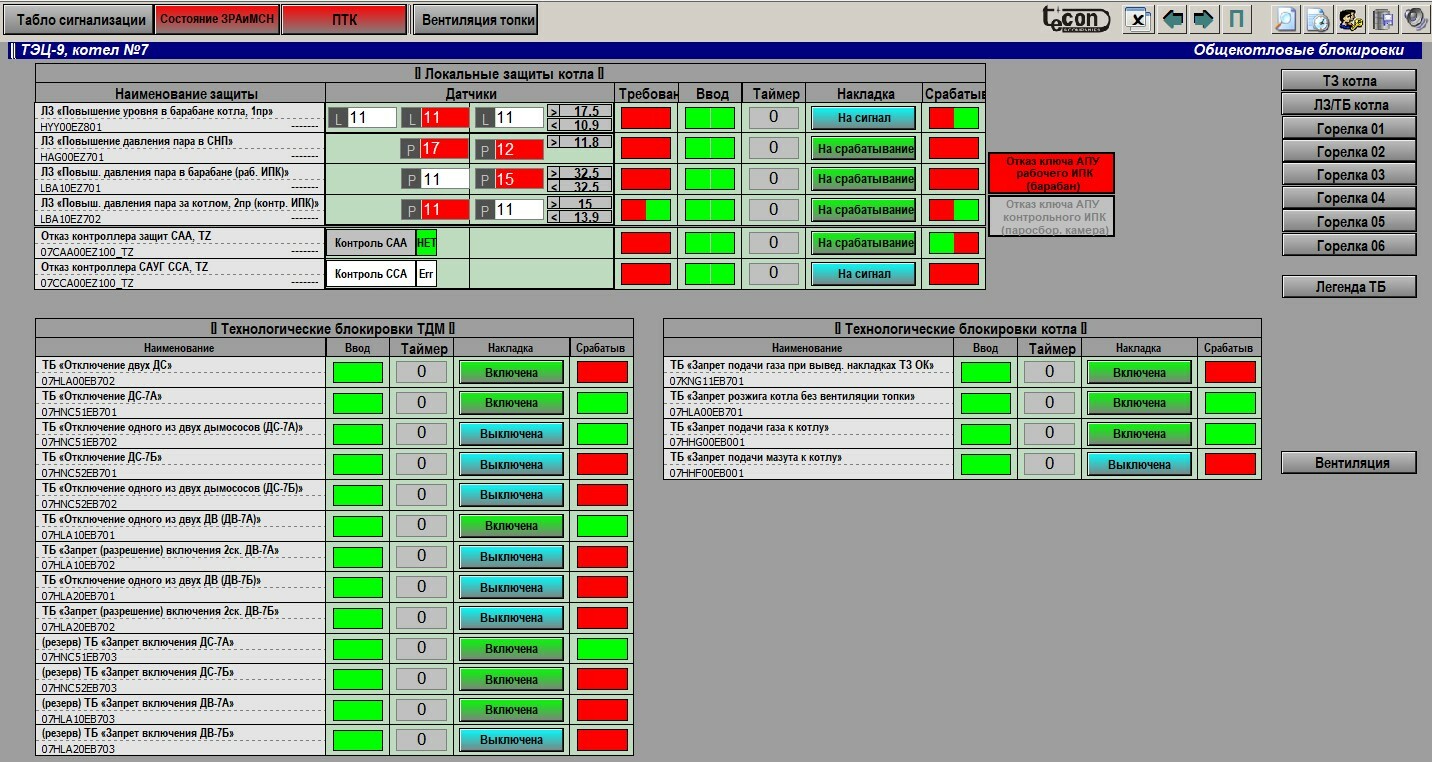Click timer 0 field for Запрет подачи газа к котлу
The height and width of the screenshot is (762, 1432).
[x=1049, y=433]
